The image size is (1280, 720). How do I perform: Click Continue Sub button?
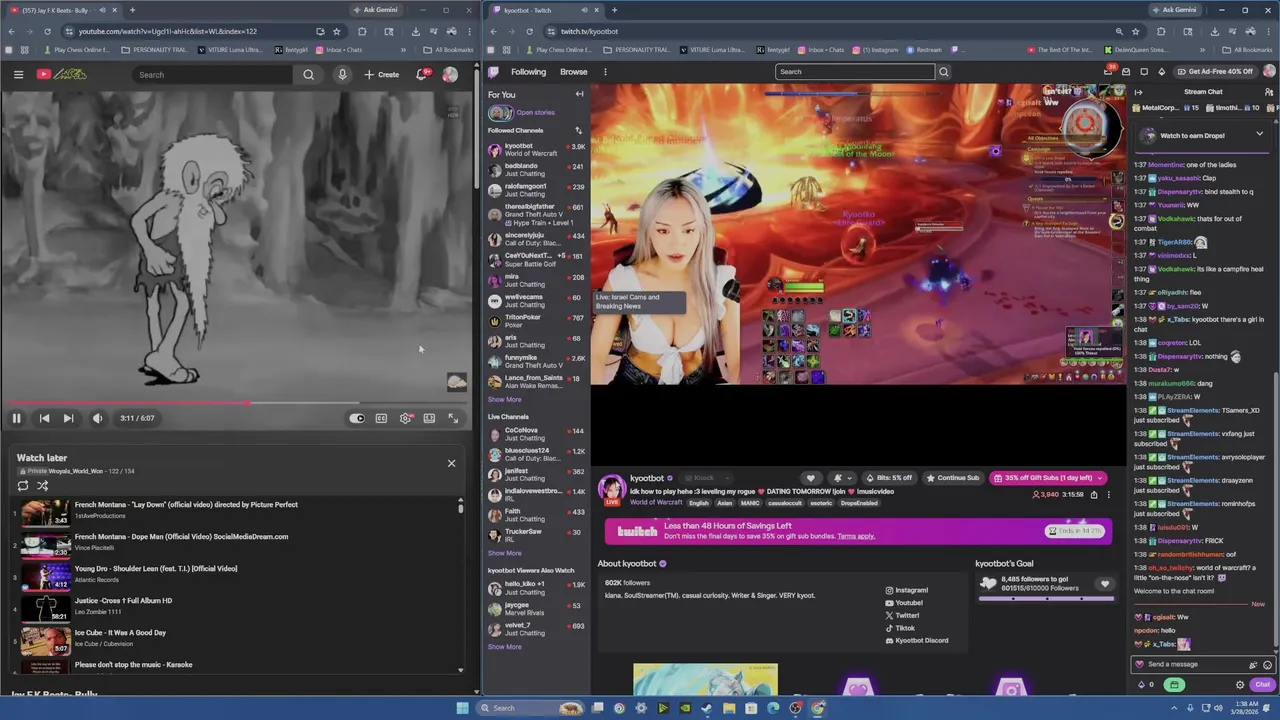[953, 478]
